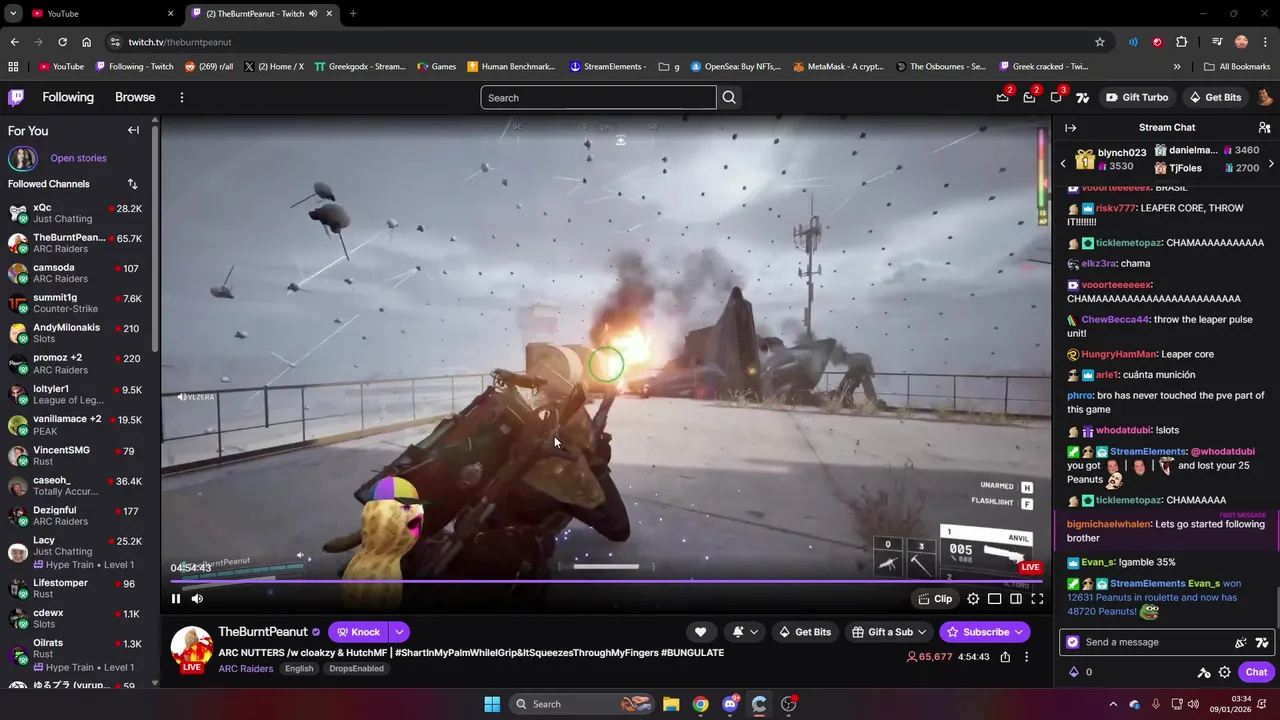The image size is (1280, 720).
Task: Seek on the stream progress bar
Action: click(605, 581)
